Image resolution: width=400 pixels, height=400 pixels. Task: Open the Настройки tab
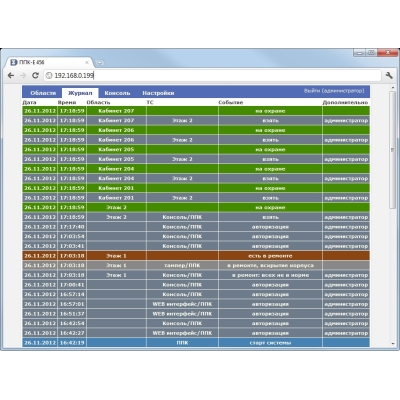point(158,93)
